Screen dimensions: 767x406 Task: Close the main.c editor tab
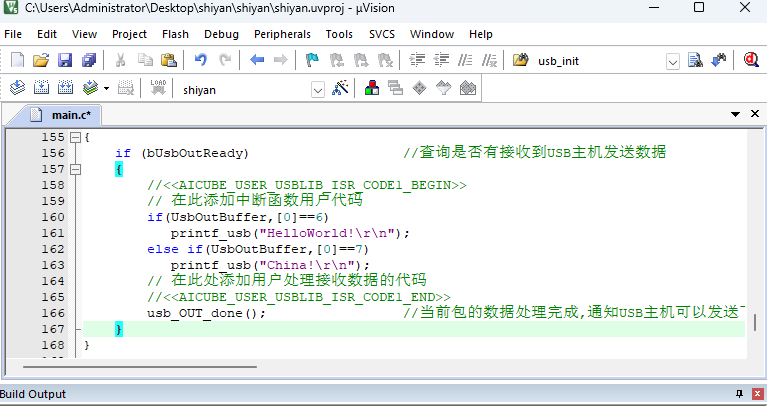pos(755,114)
